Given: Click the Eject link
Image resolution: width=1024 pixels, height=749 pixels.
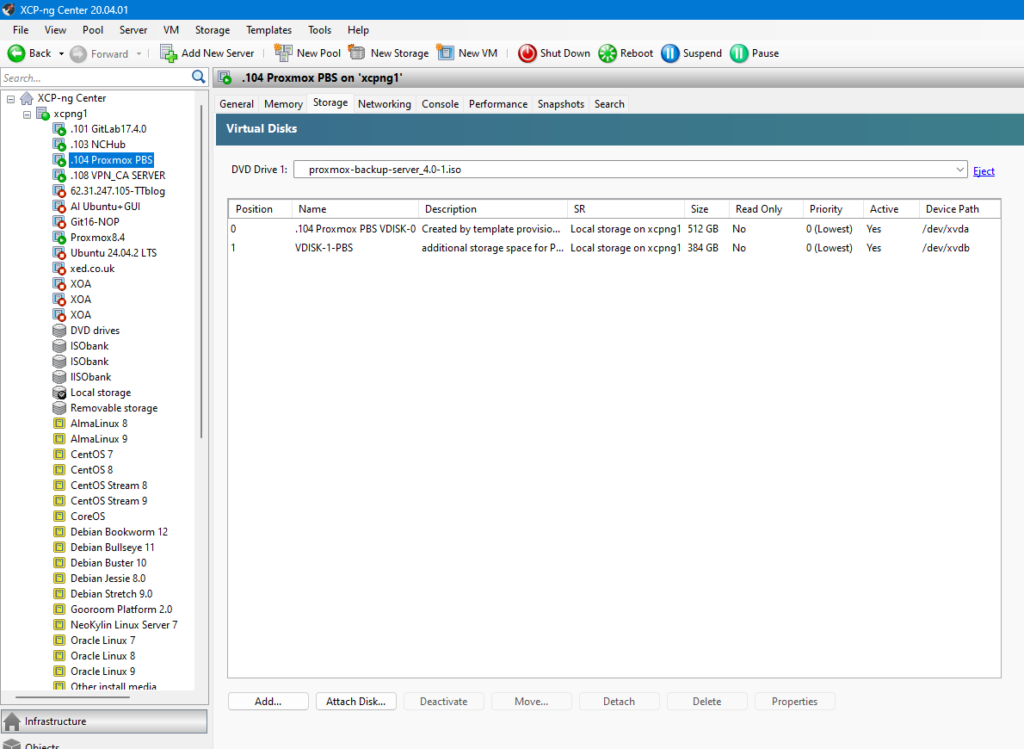Looking at the screenshot, I should point(984,171).
